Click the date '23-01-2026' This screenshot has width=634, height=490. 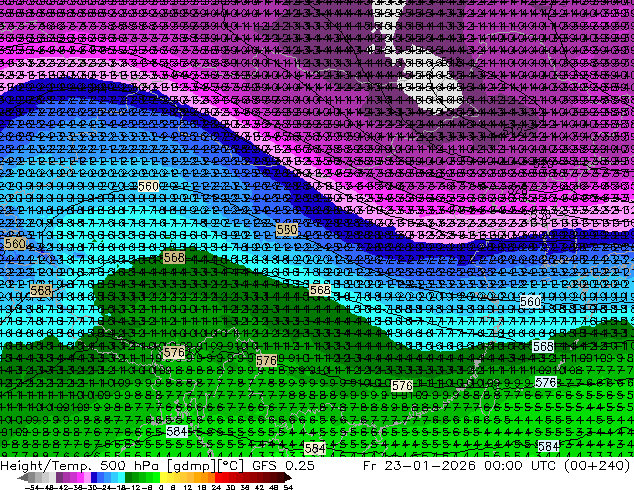coord(430,465)
